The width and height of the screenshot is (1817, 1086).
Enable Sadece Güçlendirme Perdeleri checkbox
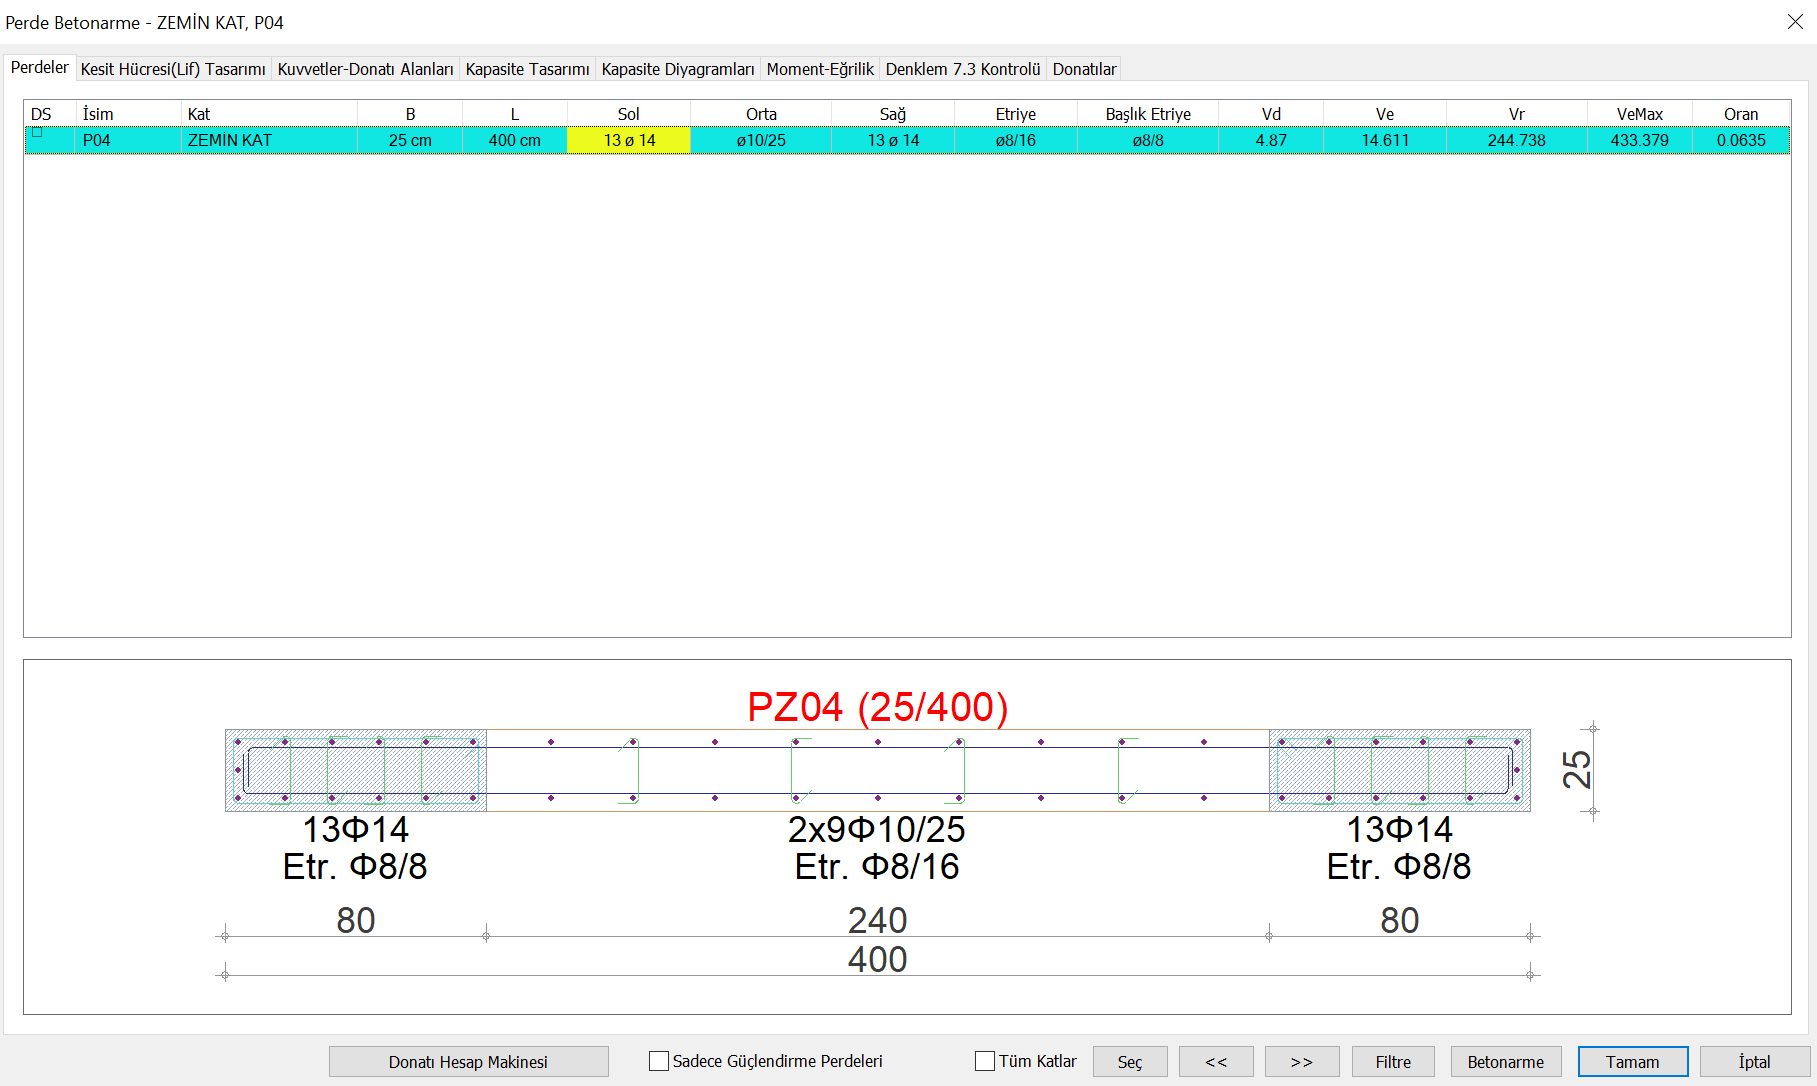tap(659, 1061)
